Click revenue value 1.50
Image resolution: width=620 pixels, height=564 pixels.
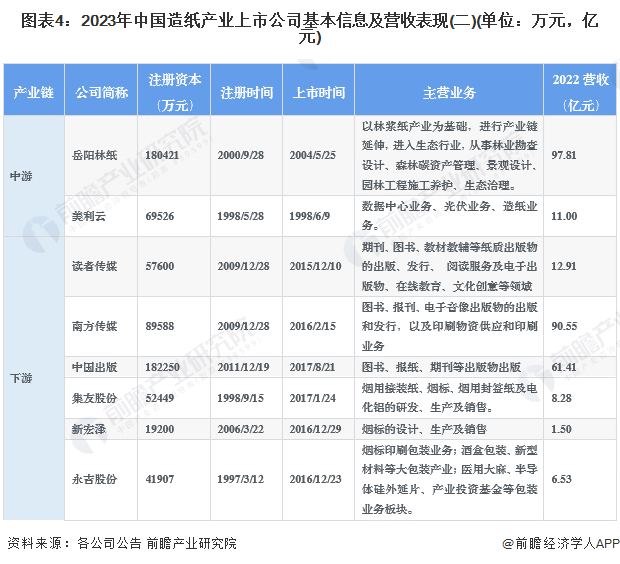click(x=561, y=429)
